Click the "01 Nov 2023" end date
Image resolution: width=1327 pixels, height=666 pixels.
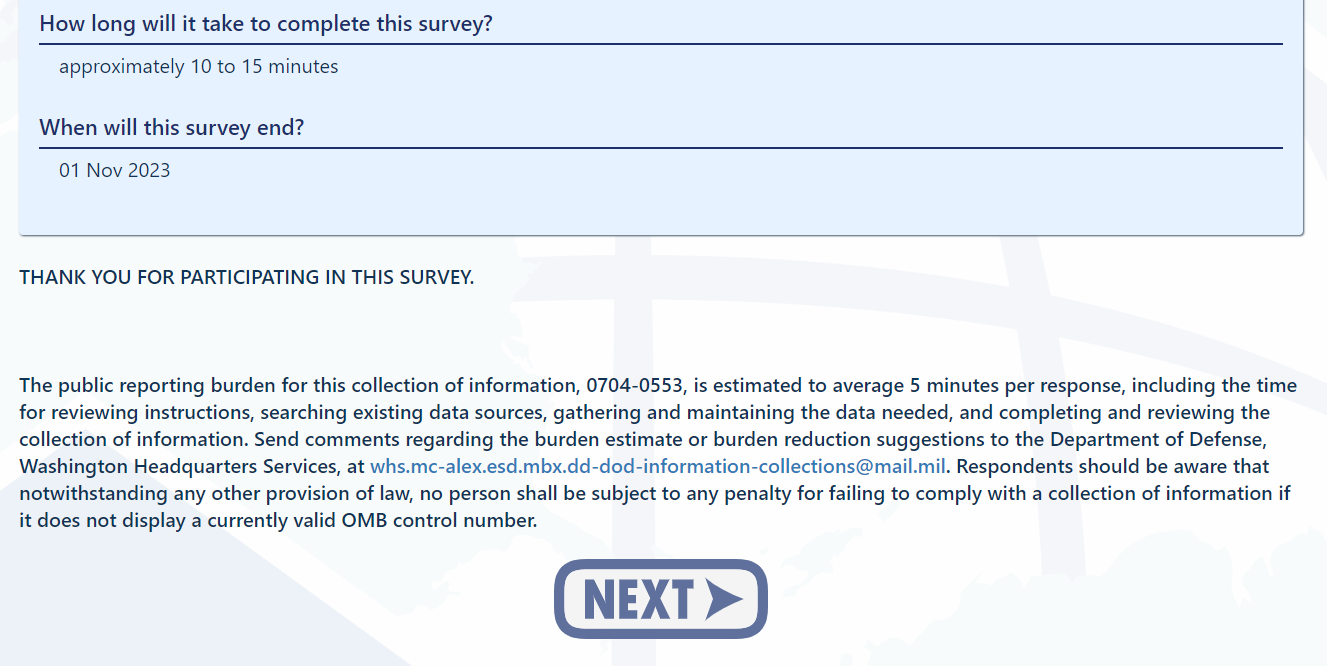(x=115, y=171)
